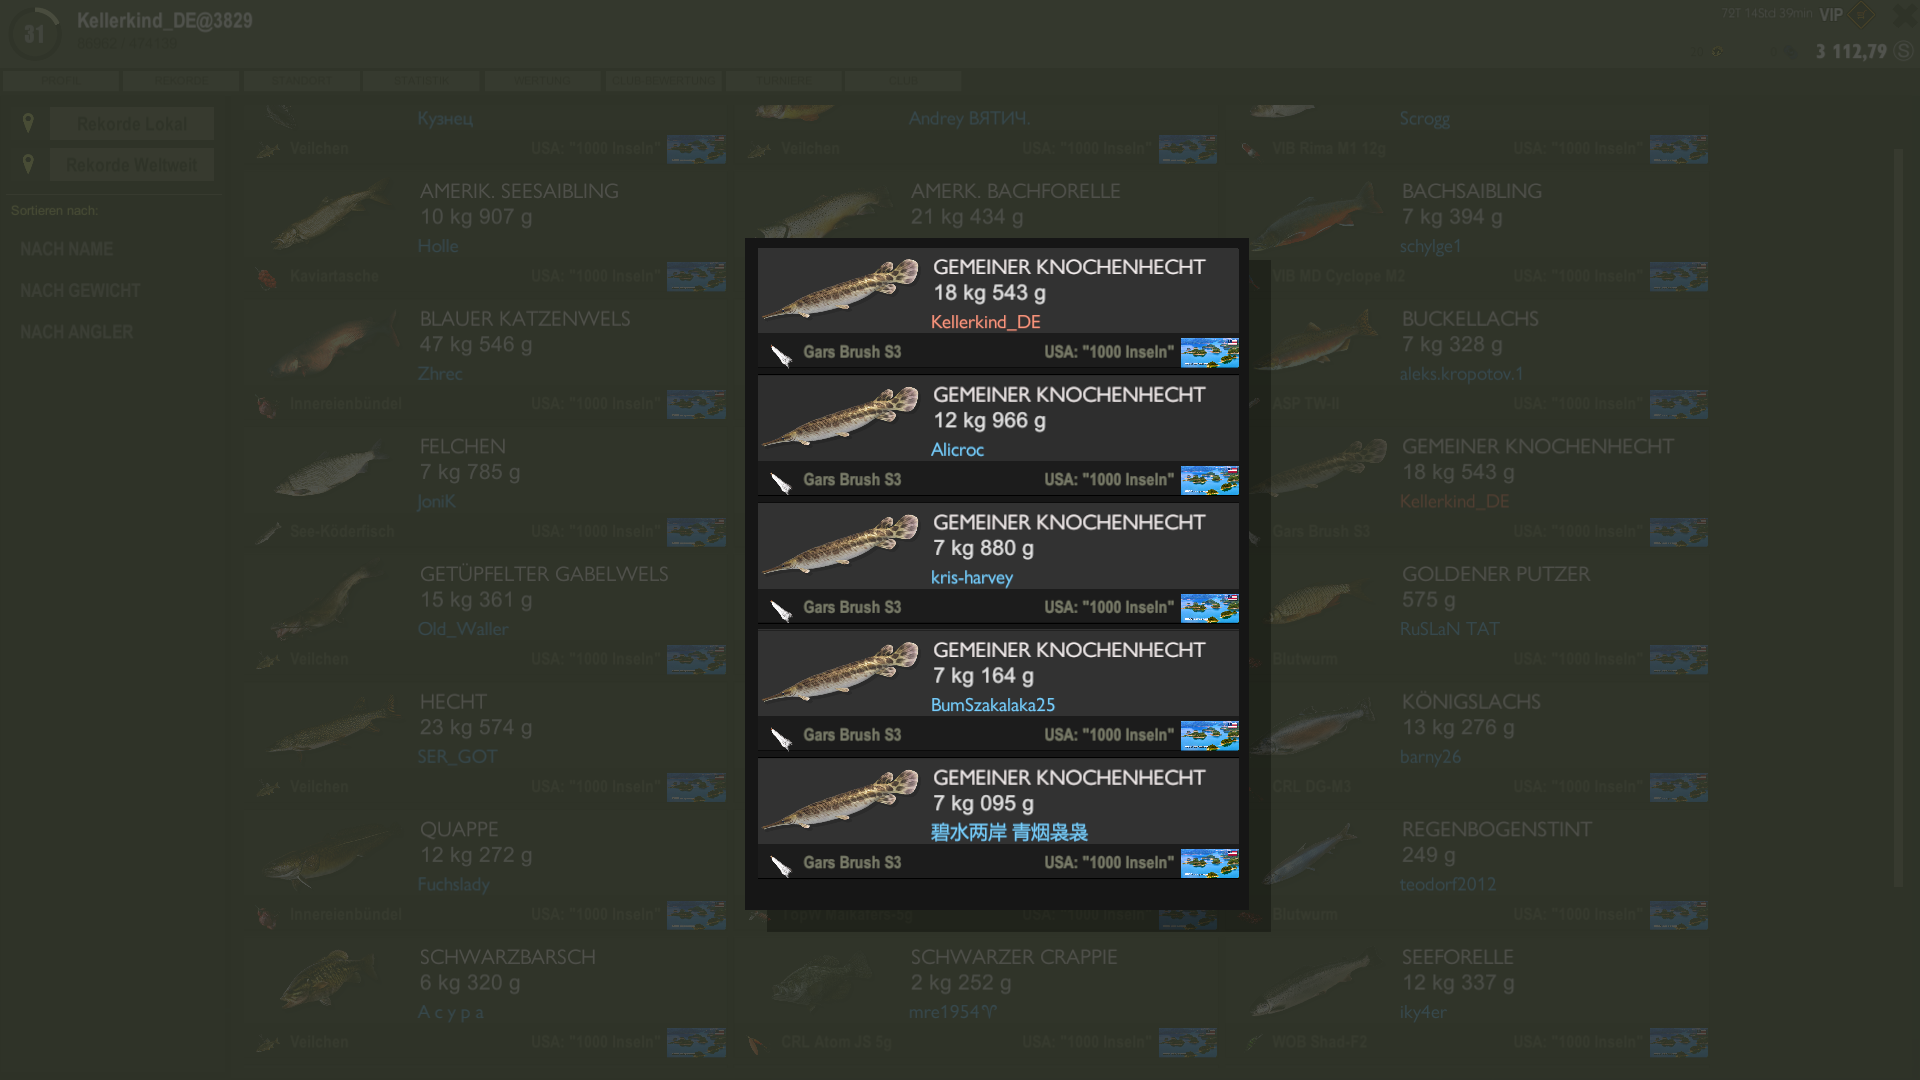Select player name BumSzakalaka25
The image size is (1920, 1080).
point(992,705)
